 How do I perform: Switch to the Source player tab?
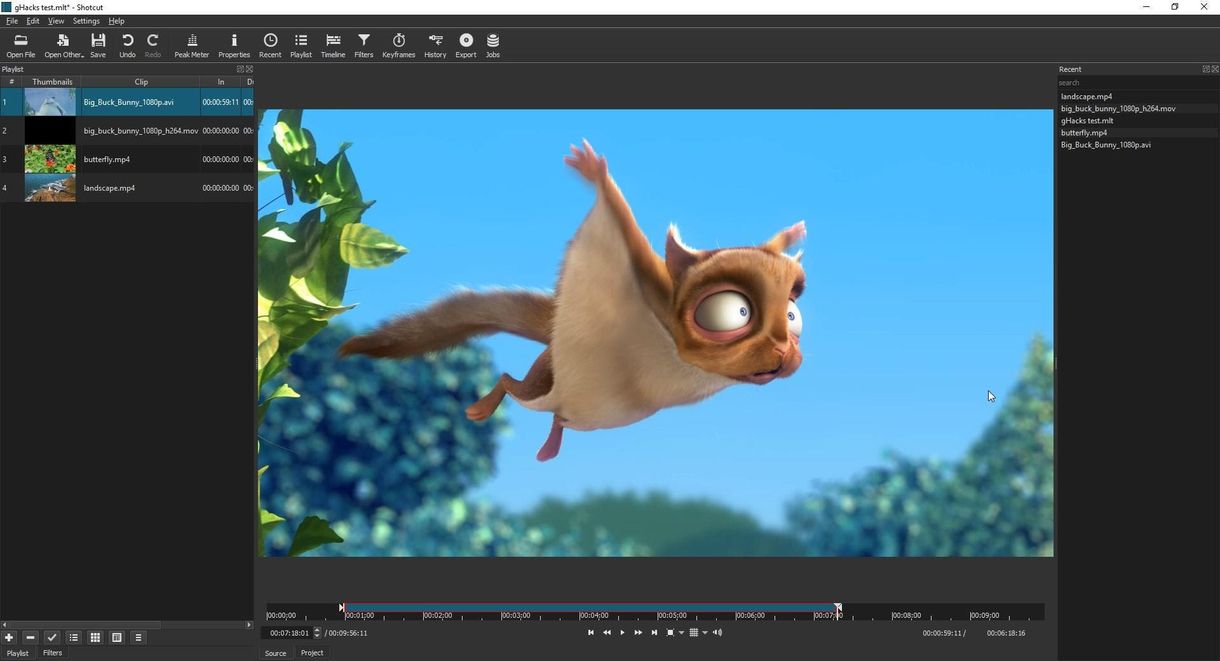pos(275,653)
